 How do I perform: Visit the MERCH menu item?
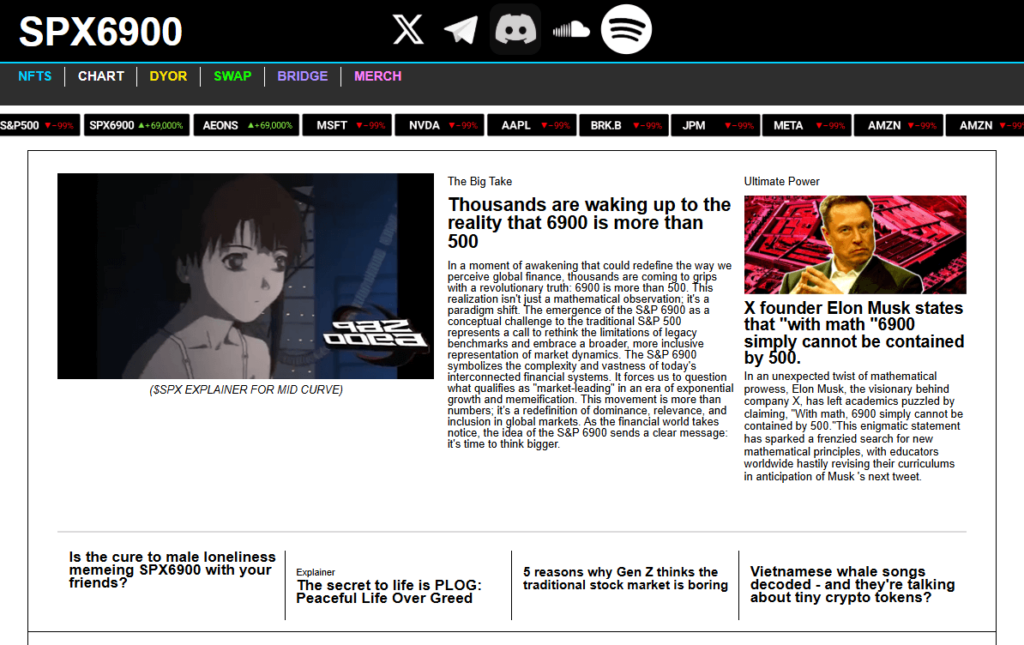tap(377, 76)
